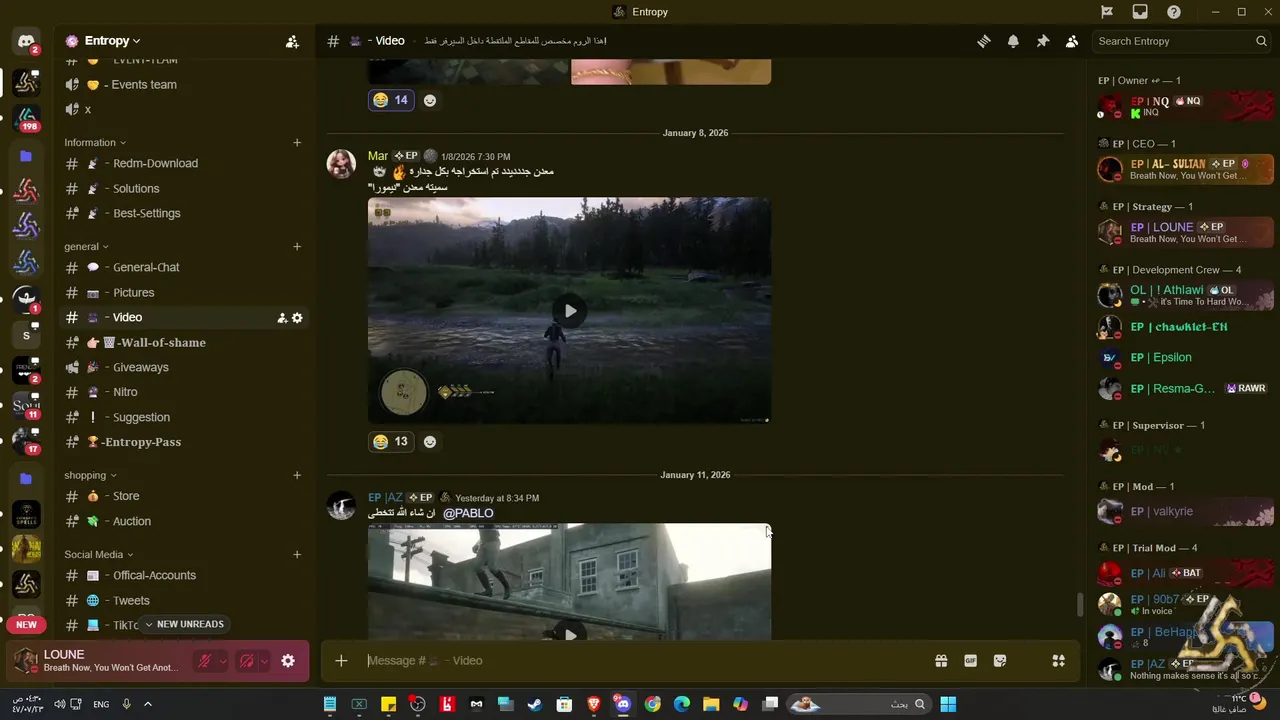Image resolution: width=1280 pixels, height=720 pixels.
Task: Open Steam from the taskbar
Action: coord(535,704)
